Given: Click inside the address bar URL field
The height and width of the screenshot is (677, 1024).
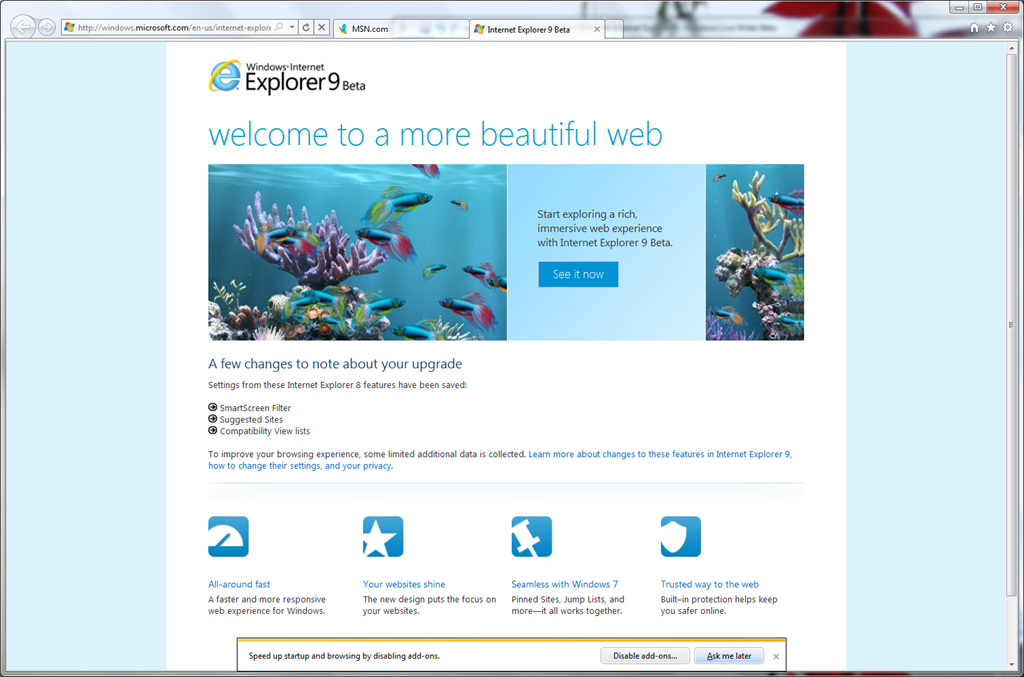Looking at the screenshot, I should tap(174, 27).
